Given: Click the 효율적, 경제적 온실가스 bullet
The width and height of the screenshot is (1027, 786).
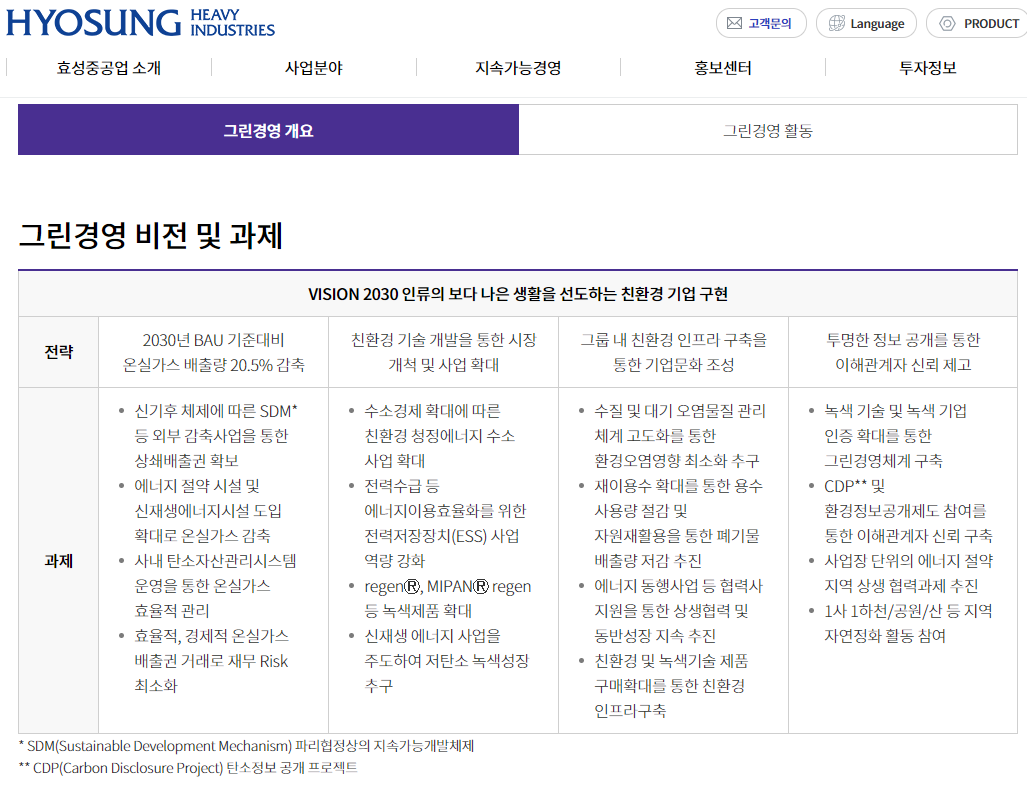Looking at the screenshot, I should point(211,661).
